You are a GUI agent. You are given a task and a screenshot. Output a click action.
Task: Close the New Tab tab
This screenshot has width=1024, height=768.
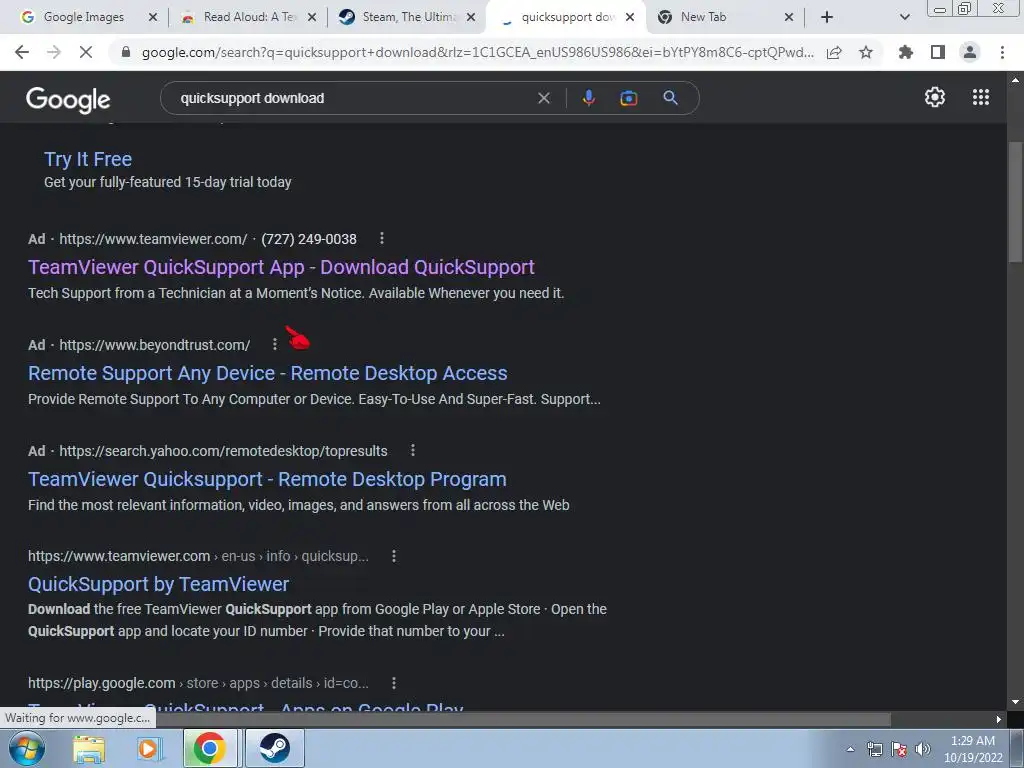coord(789,17)
